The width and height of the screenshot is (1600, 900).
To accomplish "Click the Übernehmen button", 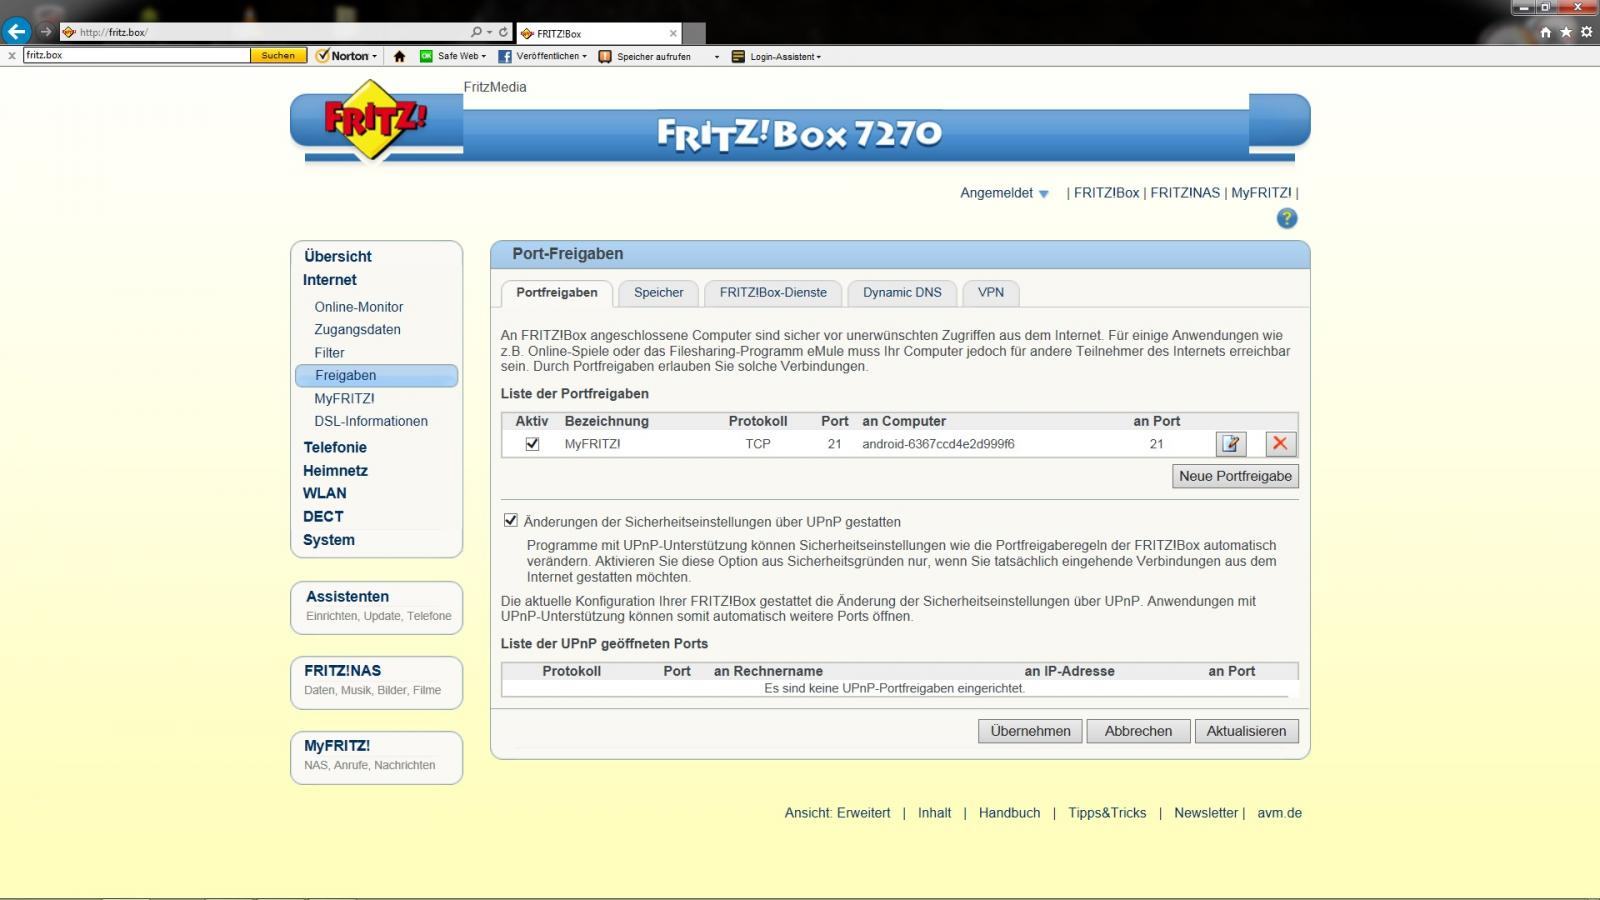I will click(1030, 731).
